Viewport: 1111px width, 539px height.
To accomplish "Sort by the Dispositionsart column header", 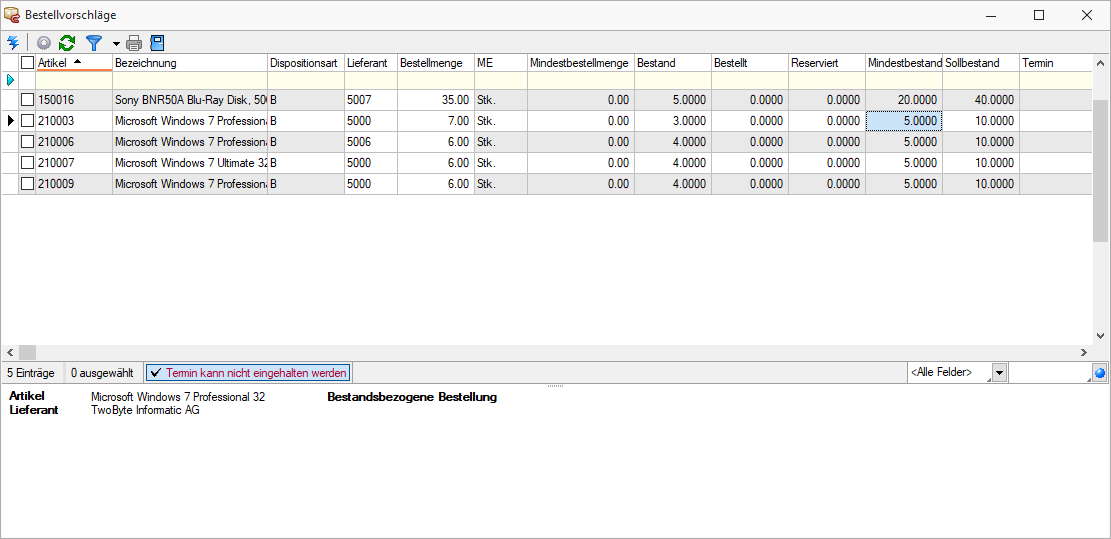I will coord(306,63).
